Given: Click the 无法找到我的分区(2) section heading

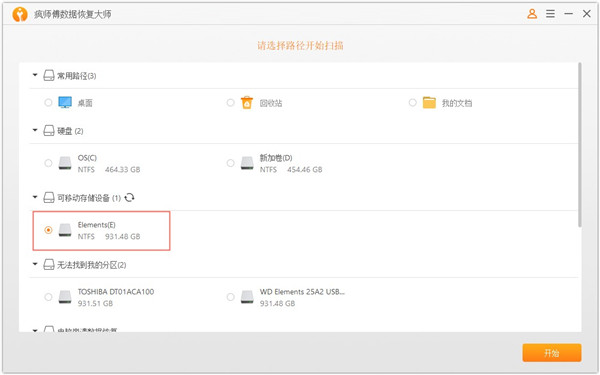Looking at the screenshot, I should [91, 265].
